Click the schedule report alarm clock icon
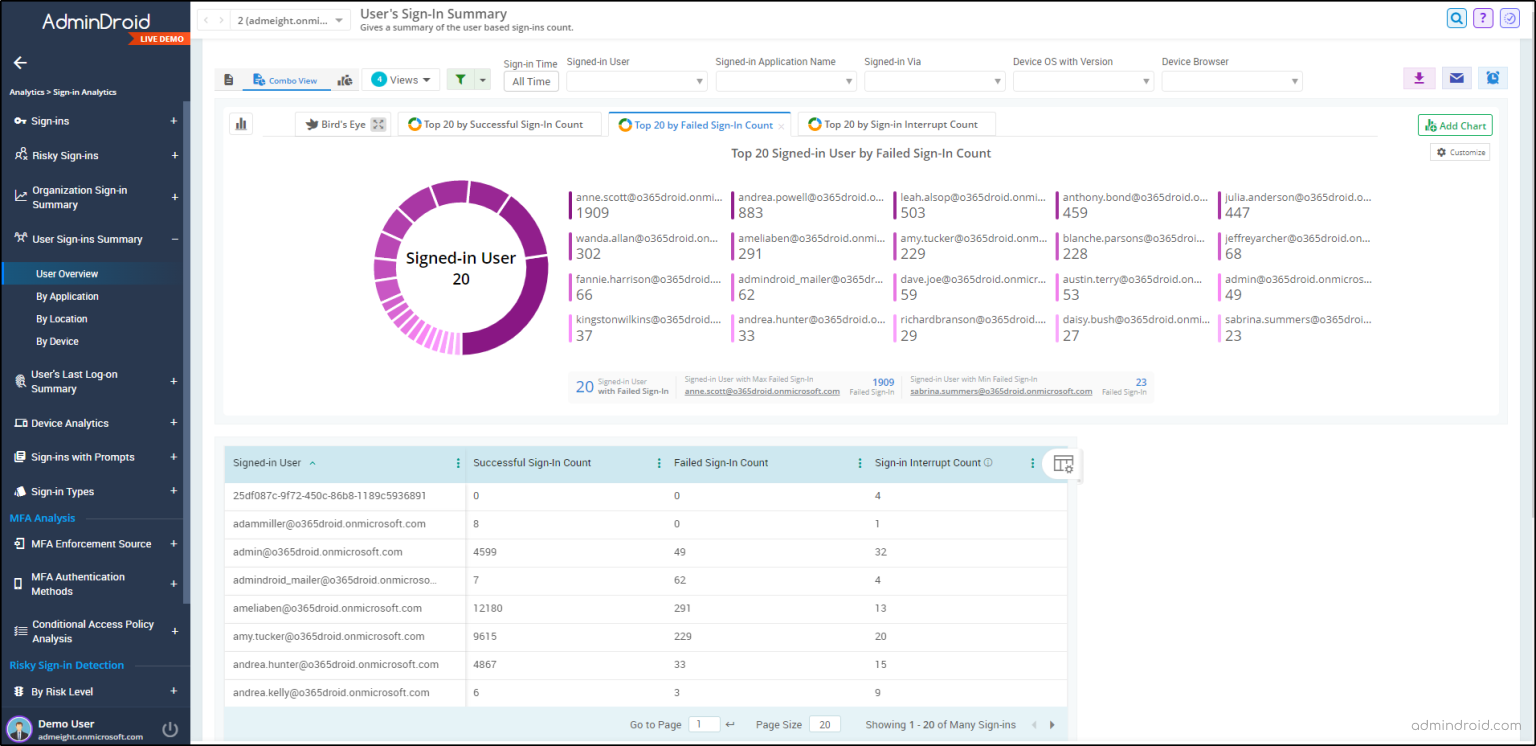The height and width of the screenshot is (746, 1536). pos(1492,77)
